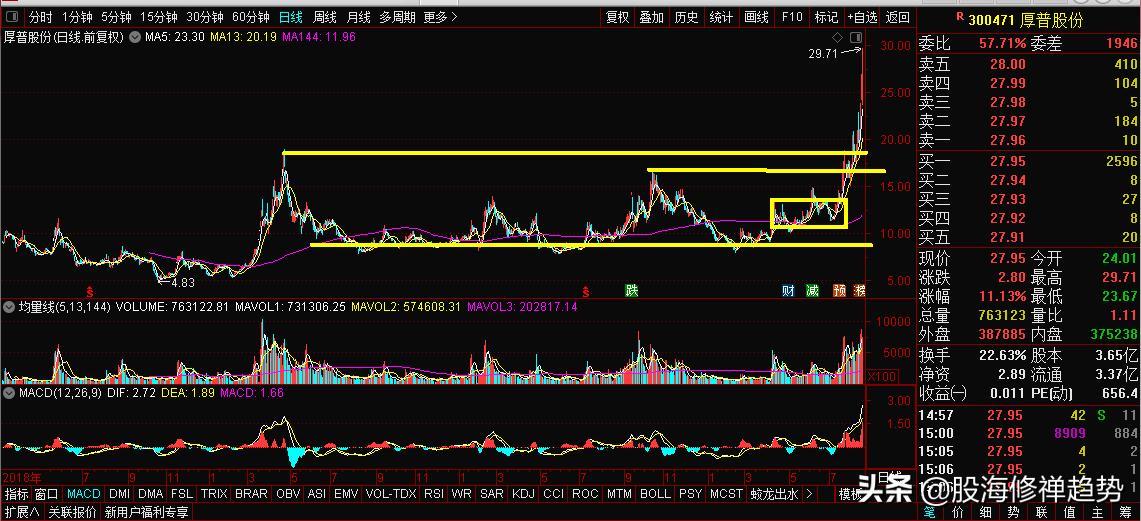Click the blue 财 event marker
This screenshot has height=521, width=1141.
[789, 290]
